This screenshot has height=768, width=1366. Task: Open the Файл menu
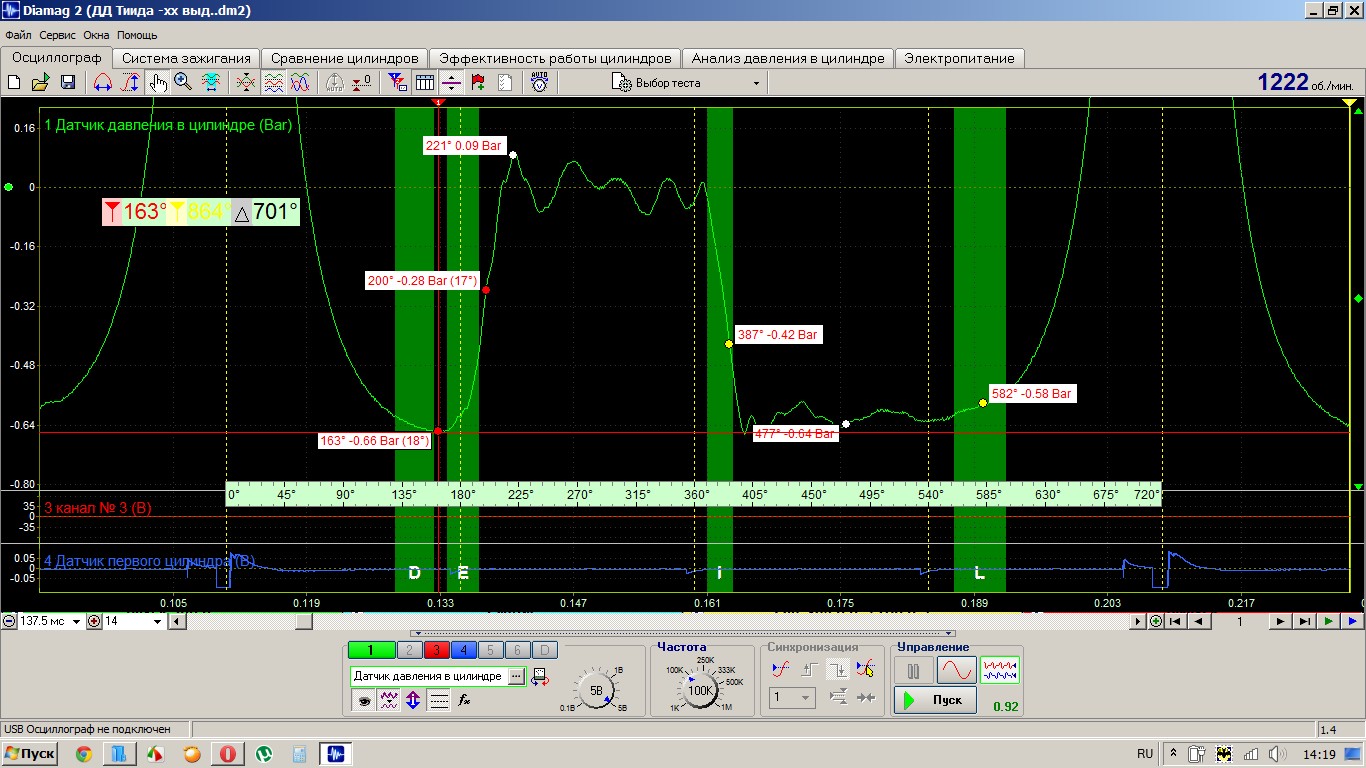pos(18,35)
